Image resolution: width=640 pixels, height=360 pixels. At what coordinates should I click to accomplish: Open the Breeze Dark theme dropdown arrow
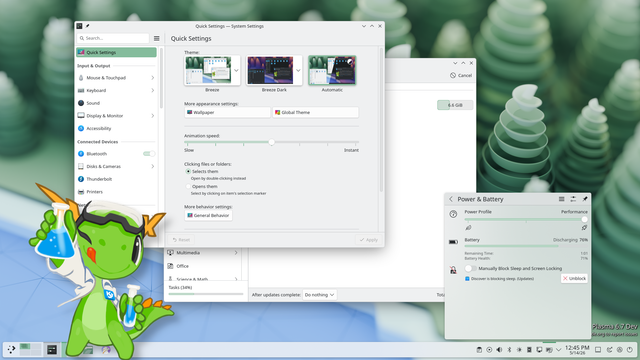coord(298,70)
